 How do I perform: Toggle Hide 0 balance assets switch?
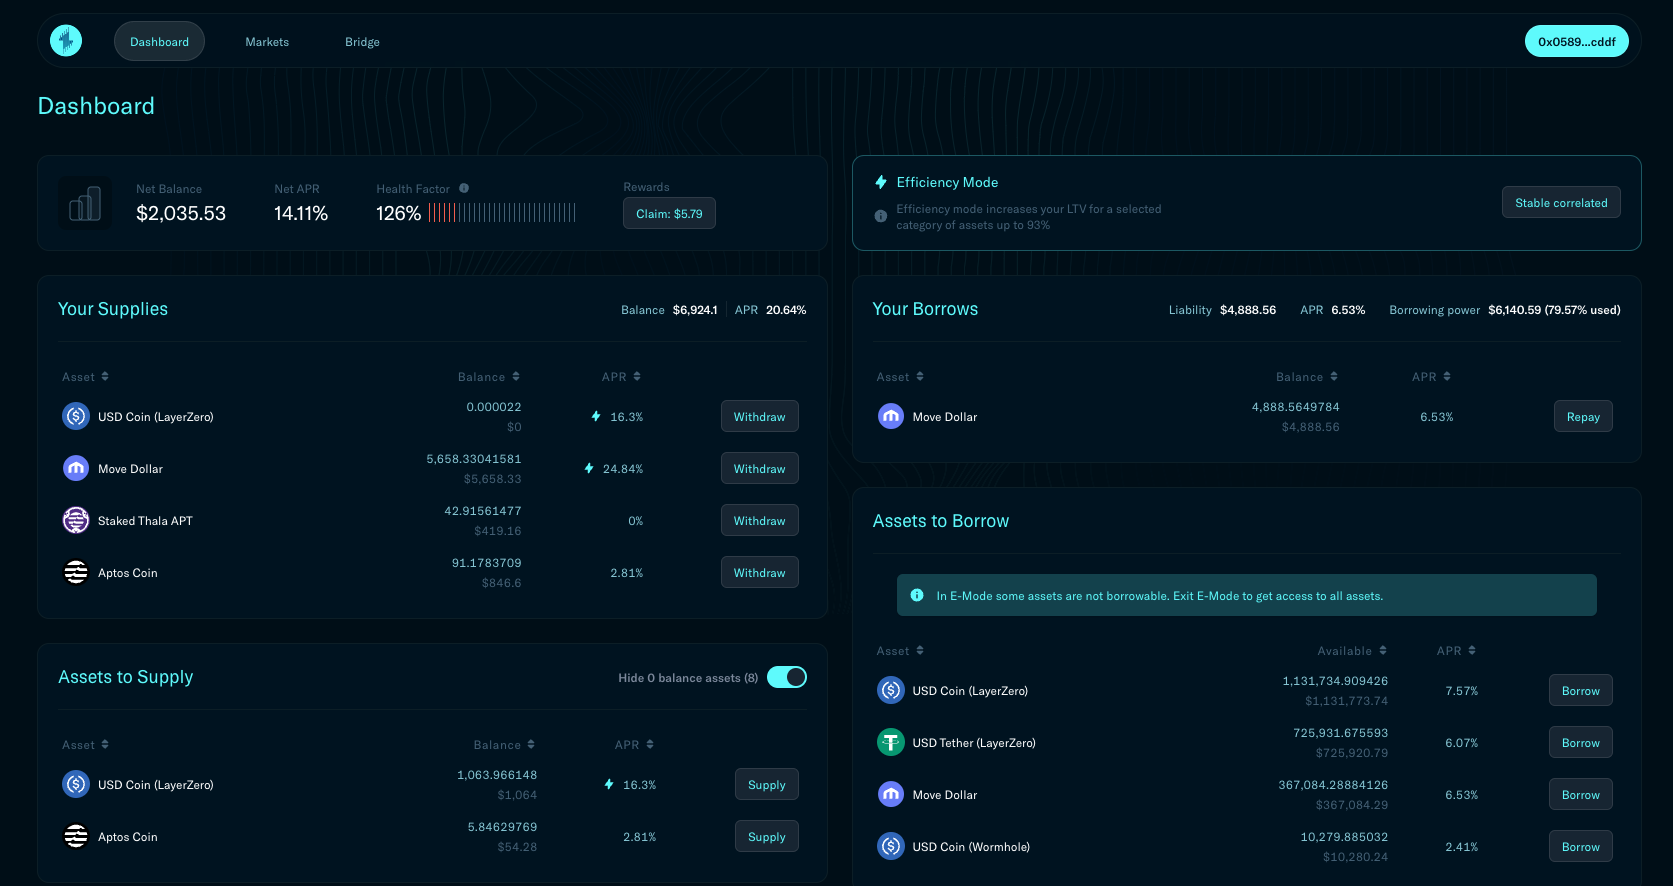(x=786, y=677)
